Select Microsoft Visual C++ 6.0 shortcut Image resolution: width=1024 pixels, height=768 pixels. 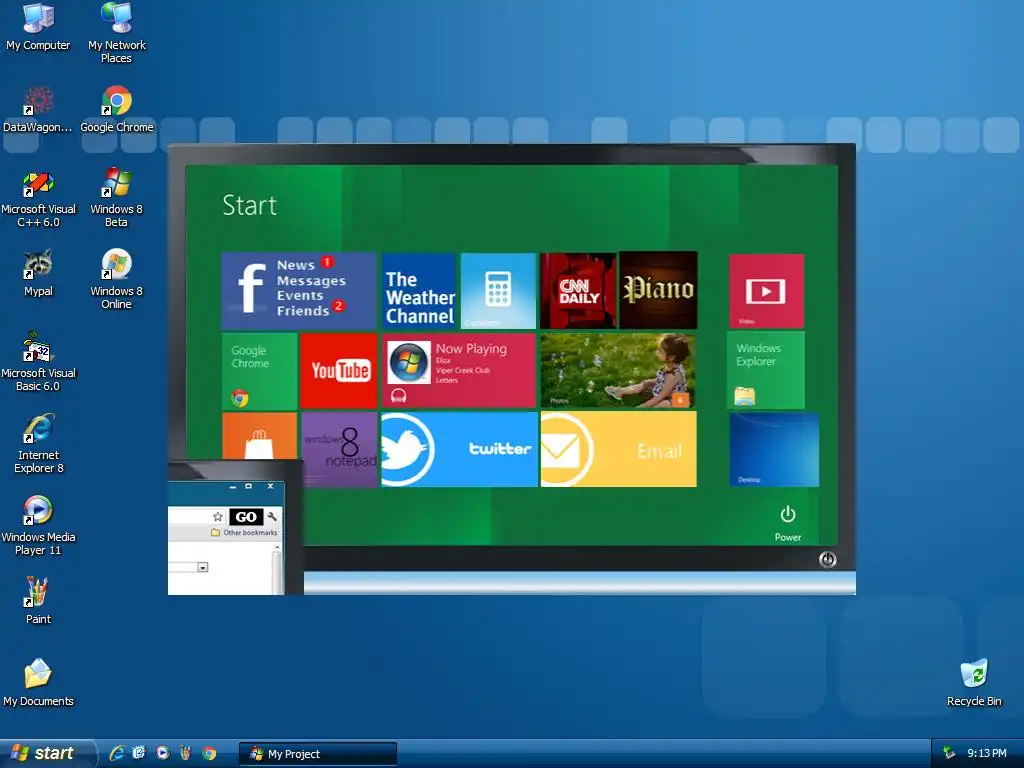(x=38, y=199)
